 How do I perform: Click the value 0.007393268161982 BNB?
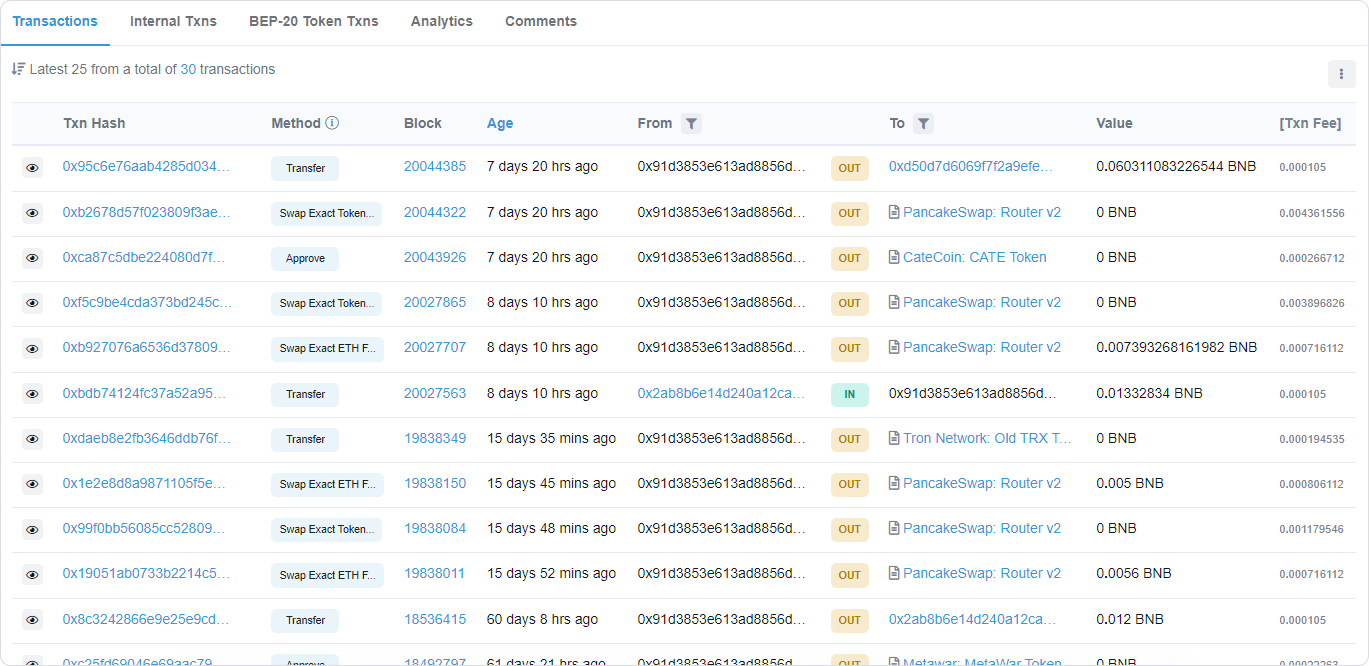point(1176,347)
